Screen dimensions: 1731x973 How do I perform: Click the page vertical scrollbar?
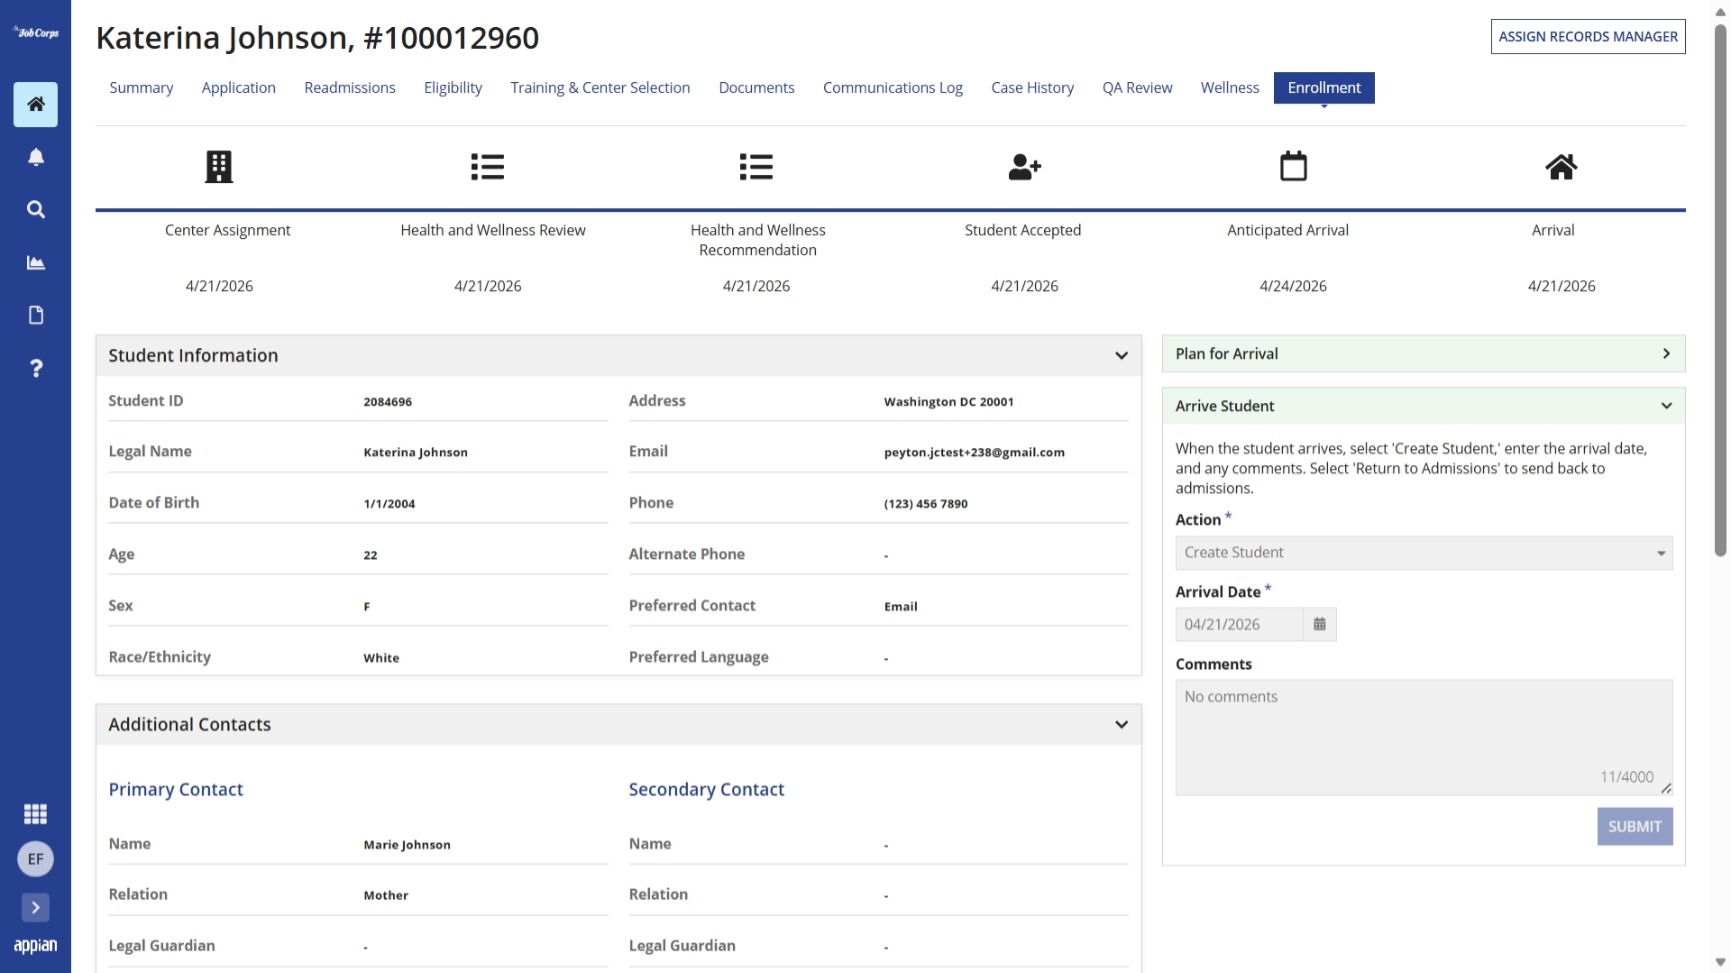point(1720,290)
